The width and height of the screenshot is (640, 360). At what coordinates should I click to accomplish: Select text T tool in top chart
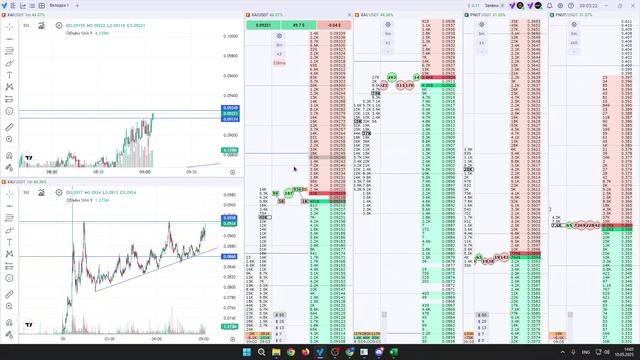[x=9, y=75]
